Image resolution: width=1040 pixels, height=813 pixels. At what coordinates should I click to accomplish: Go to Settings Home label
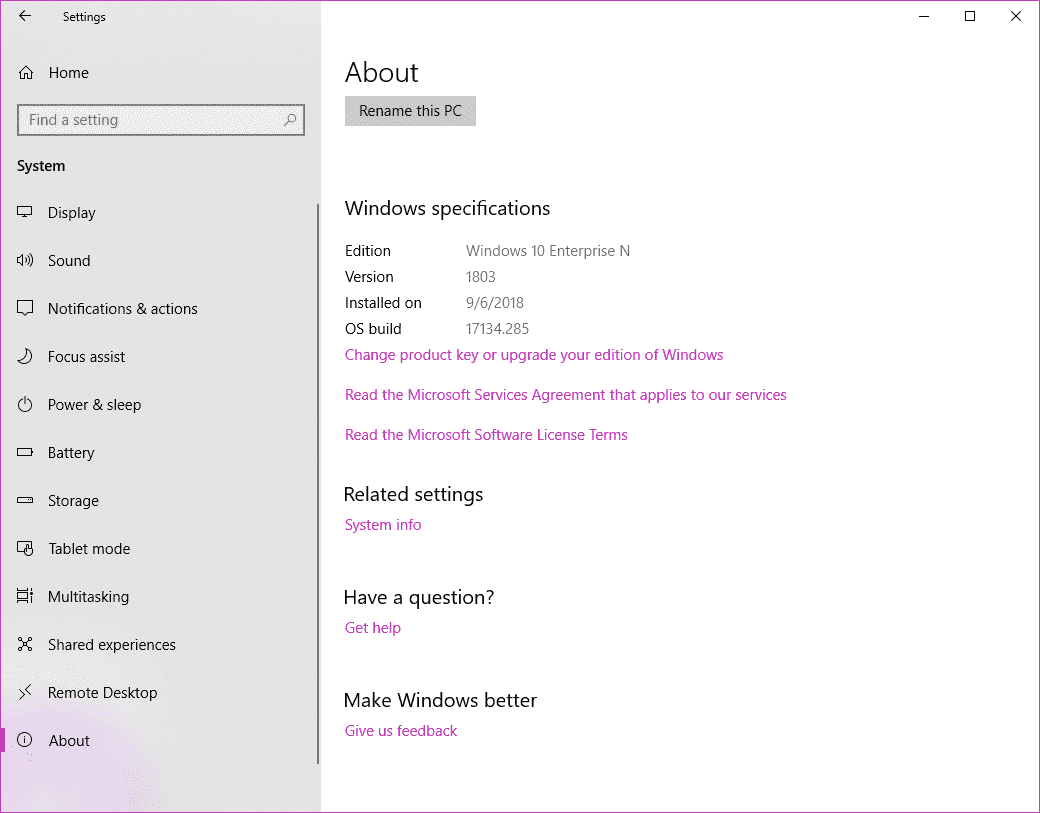click(x=68, y=73)
